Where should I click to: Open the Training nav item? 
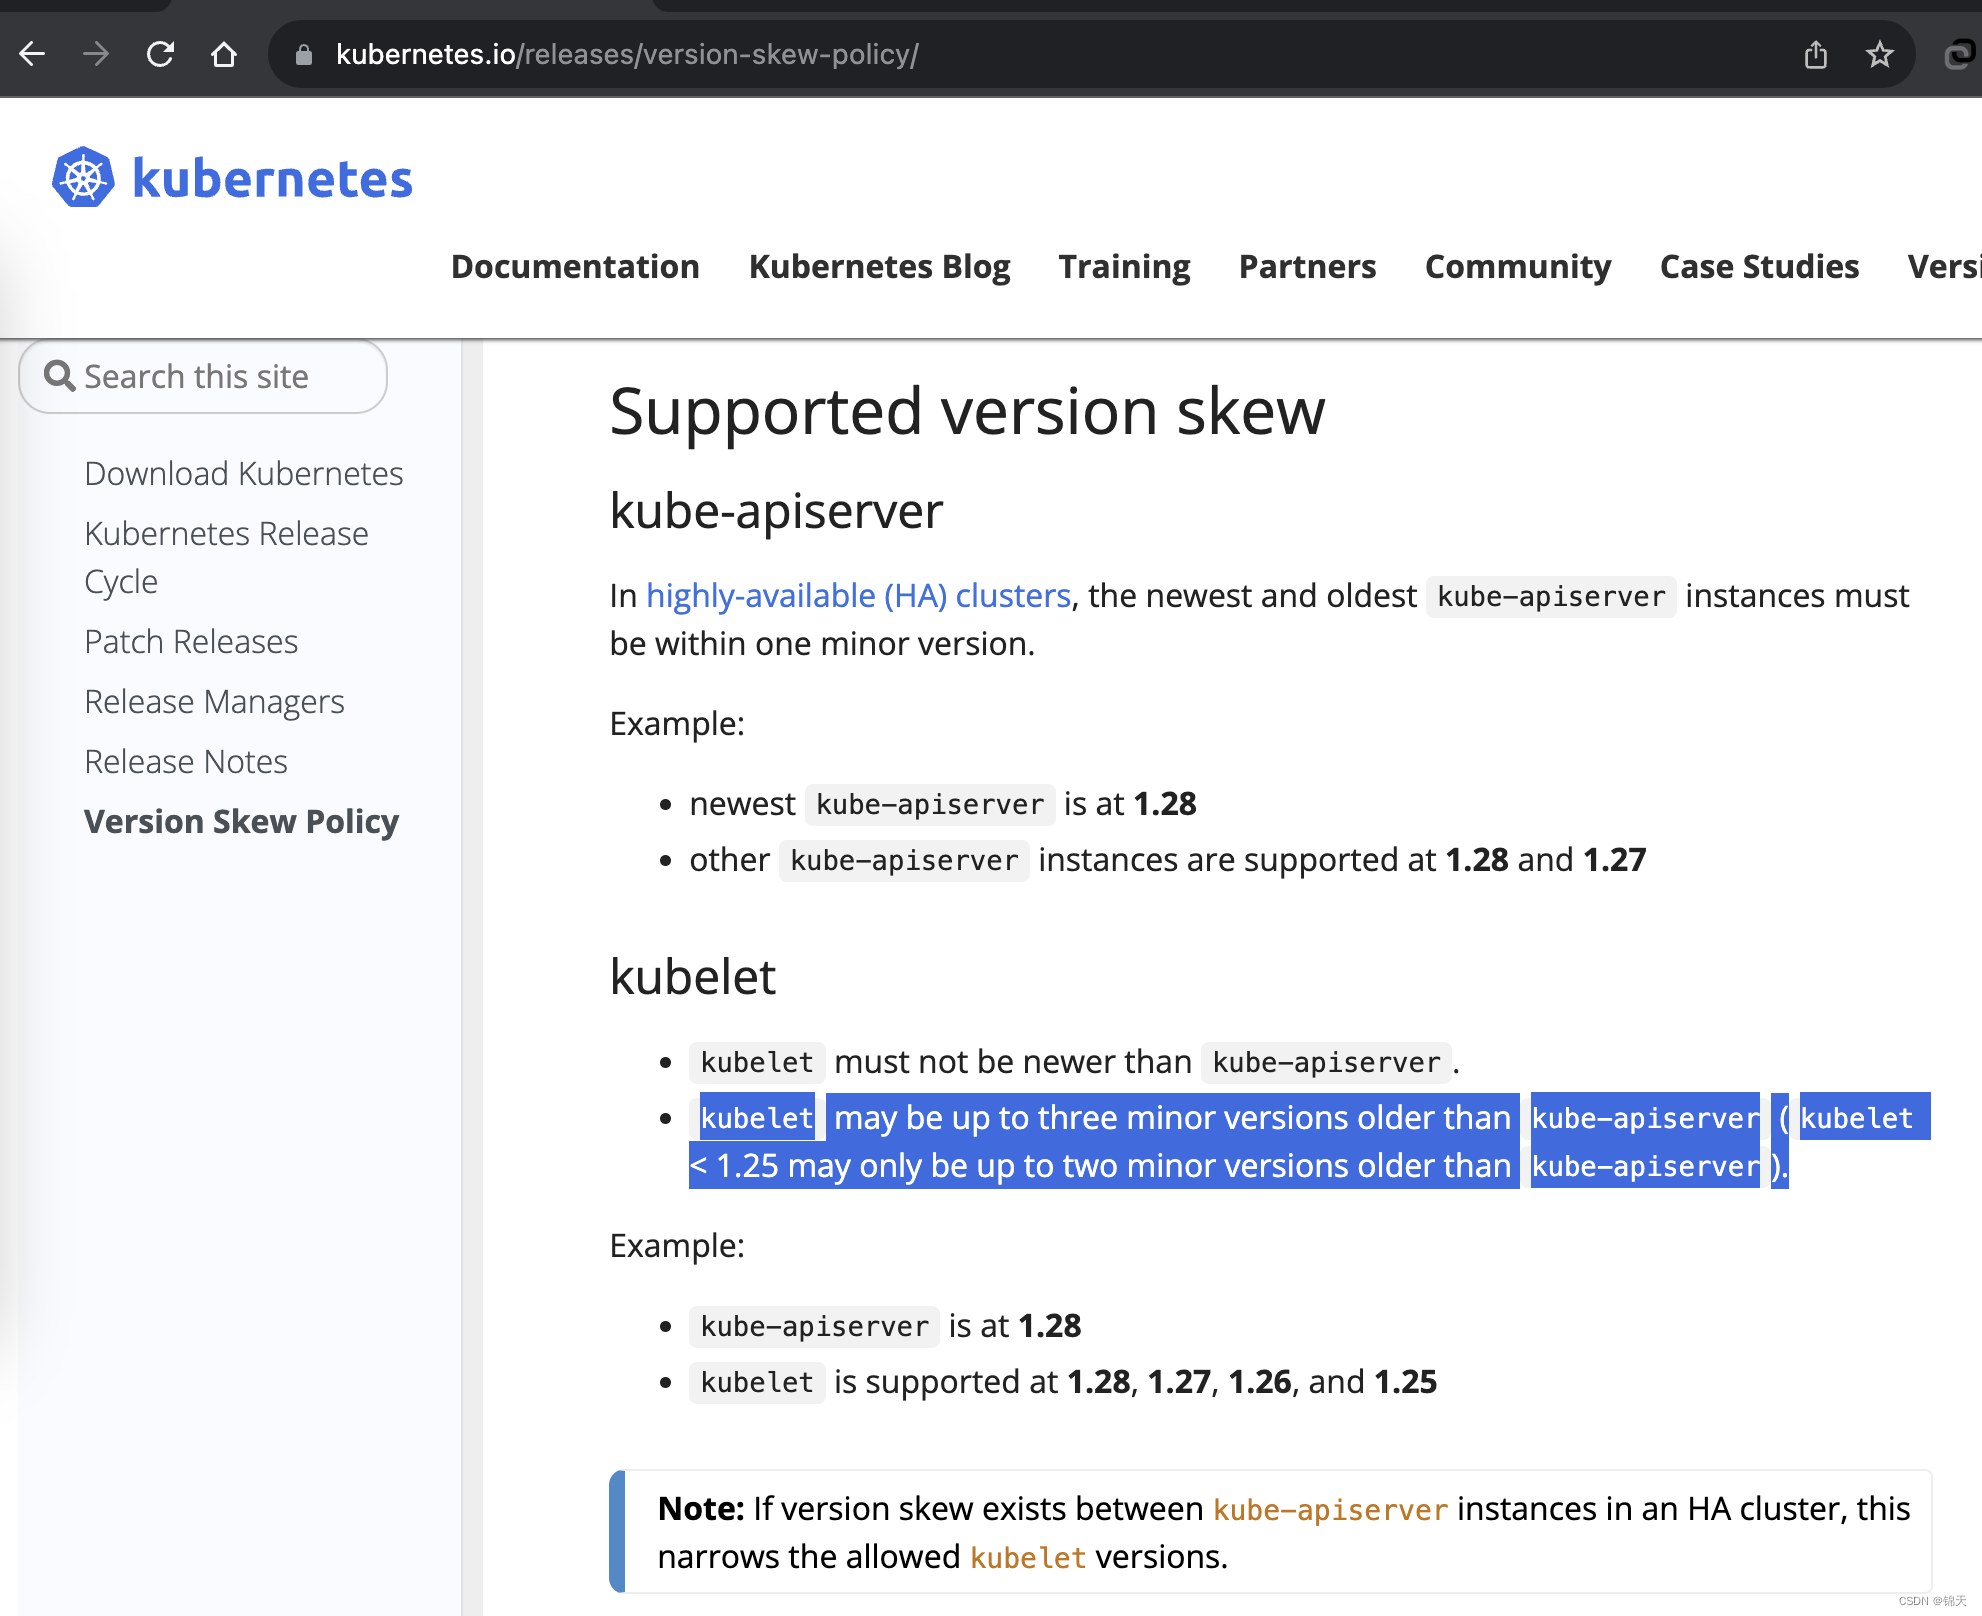click(x=1124, y=266)
